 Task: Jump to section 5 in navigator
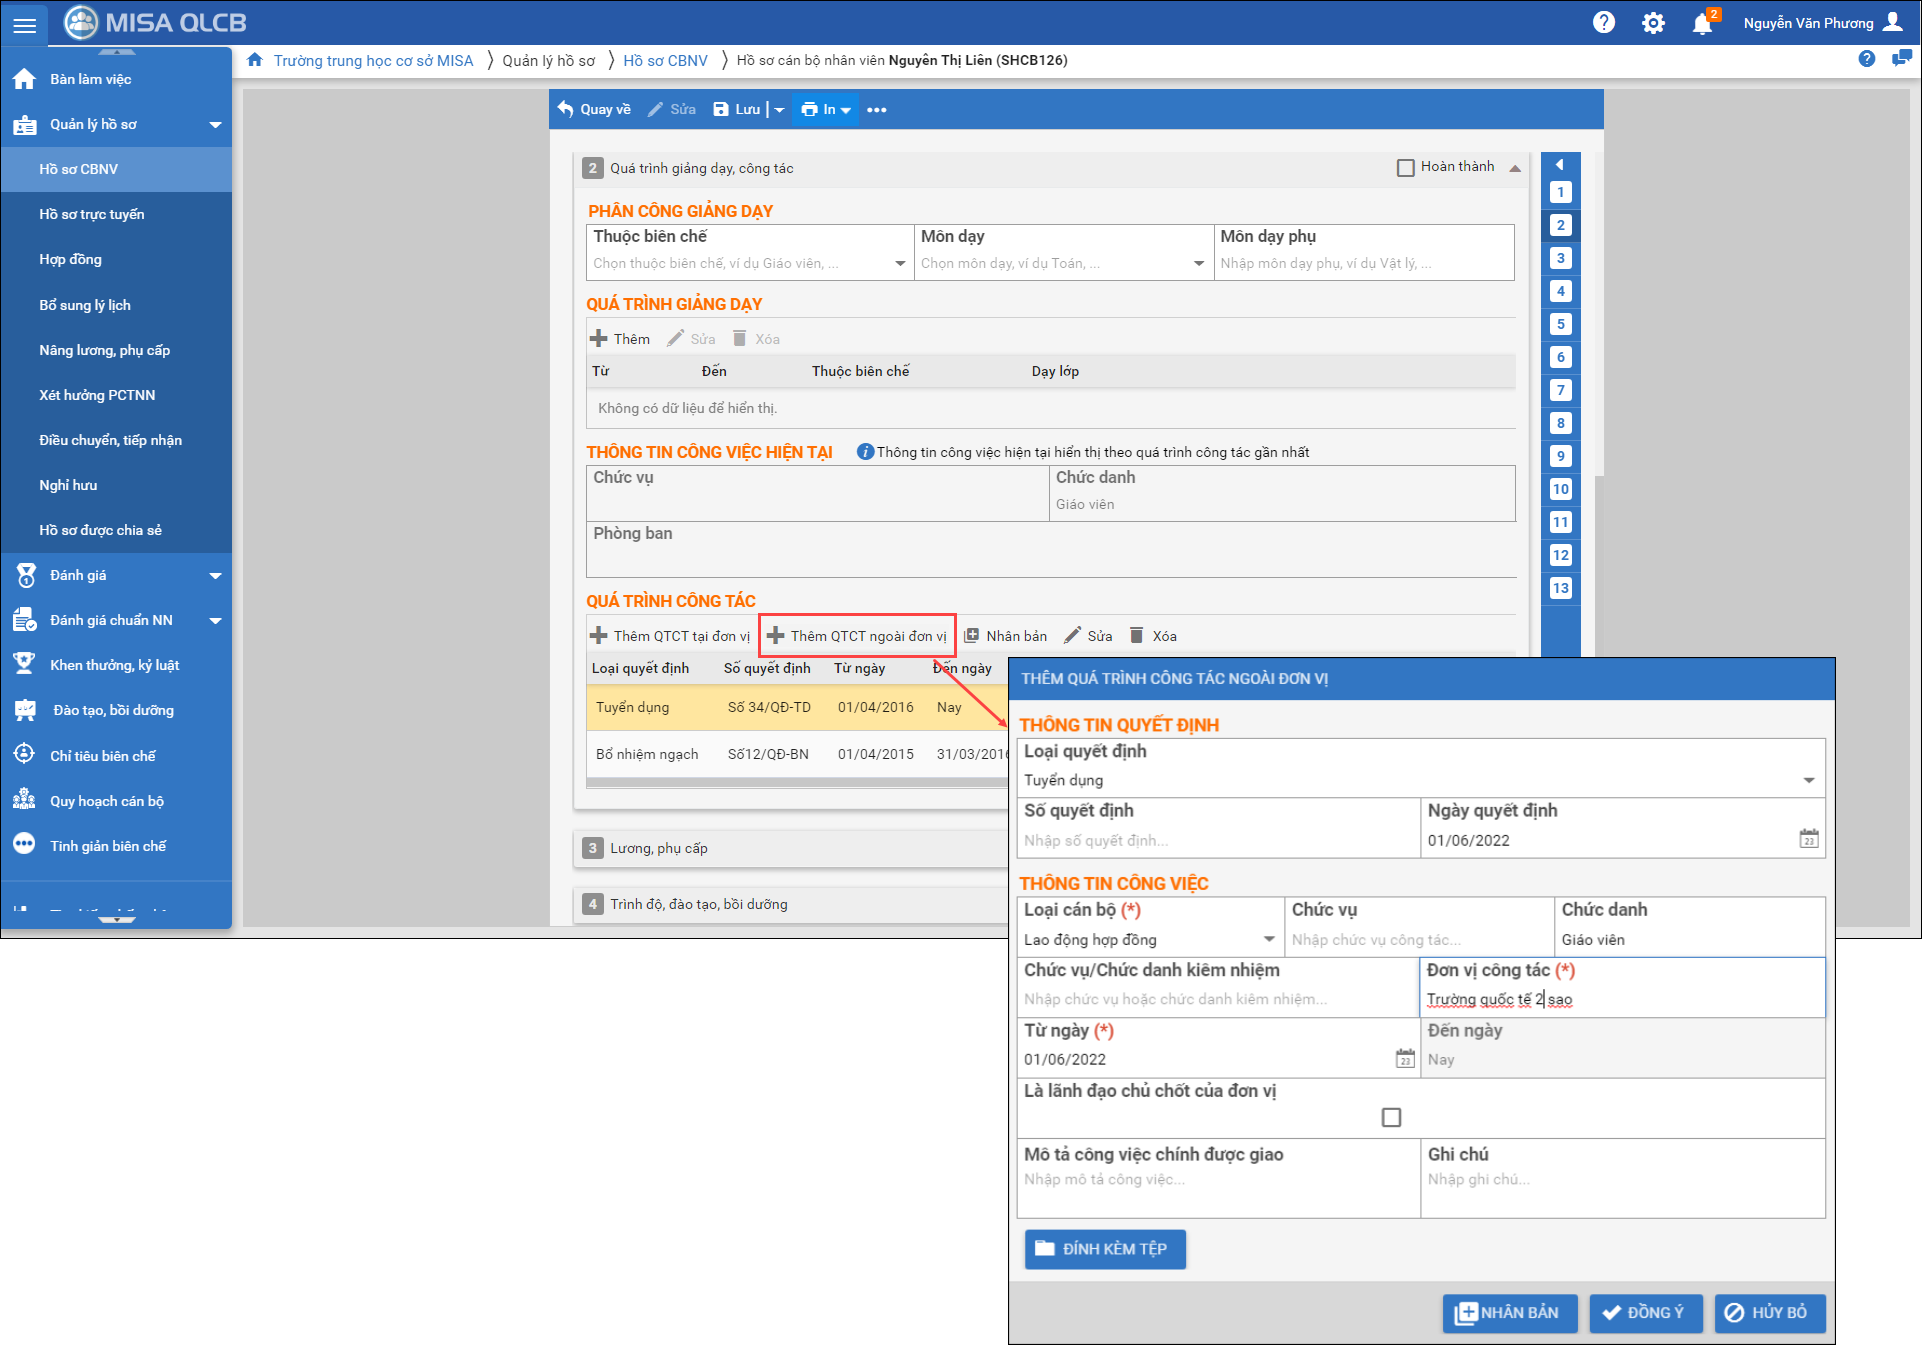1560,324
